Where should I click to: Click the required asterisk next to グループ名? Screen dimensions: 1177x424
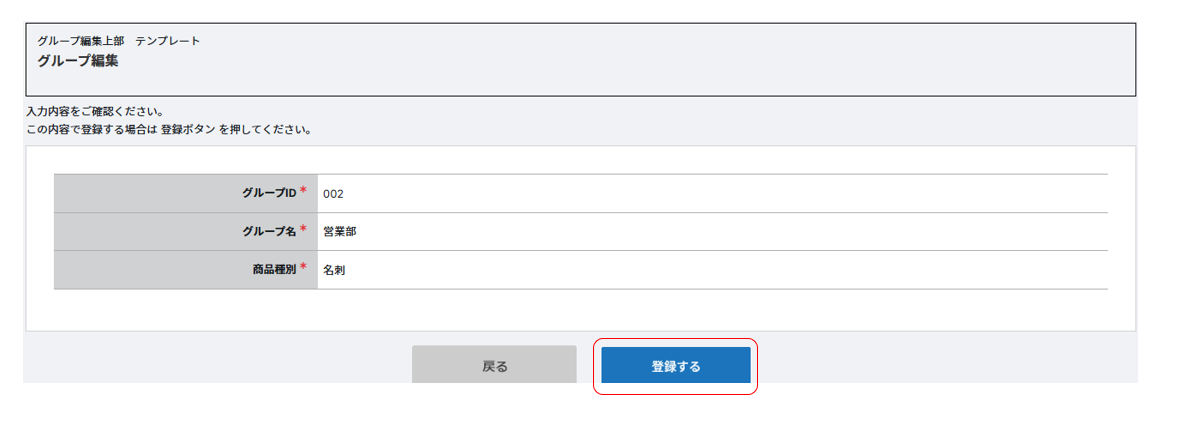point(303,230)
